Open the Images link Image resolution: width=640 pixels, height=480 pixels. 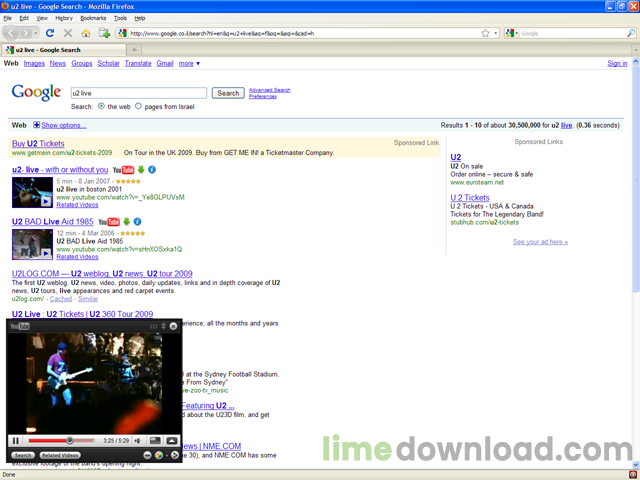pos(34,63)
